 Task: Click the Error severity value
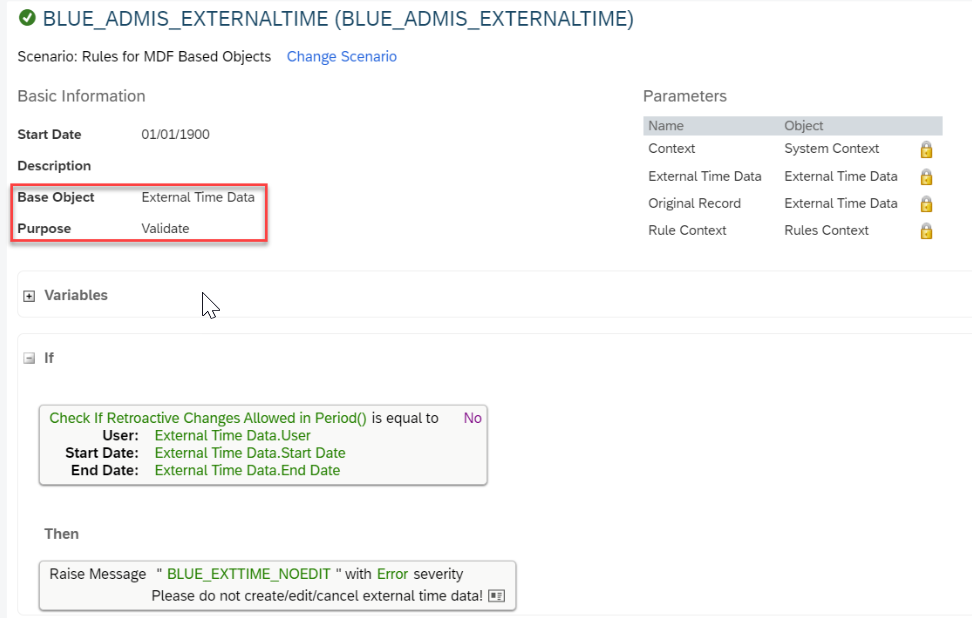(x=392, y=574)
